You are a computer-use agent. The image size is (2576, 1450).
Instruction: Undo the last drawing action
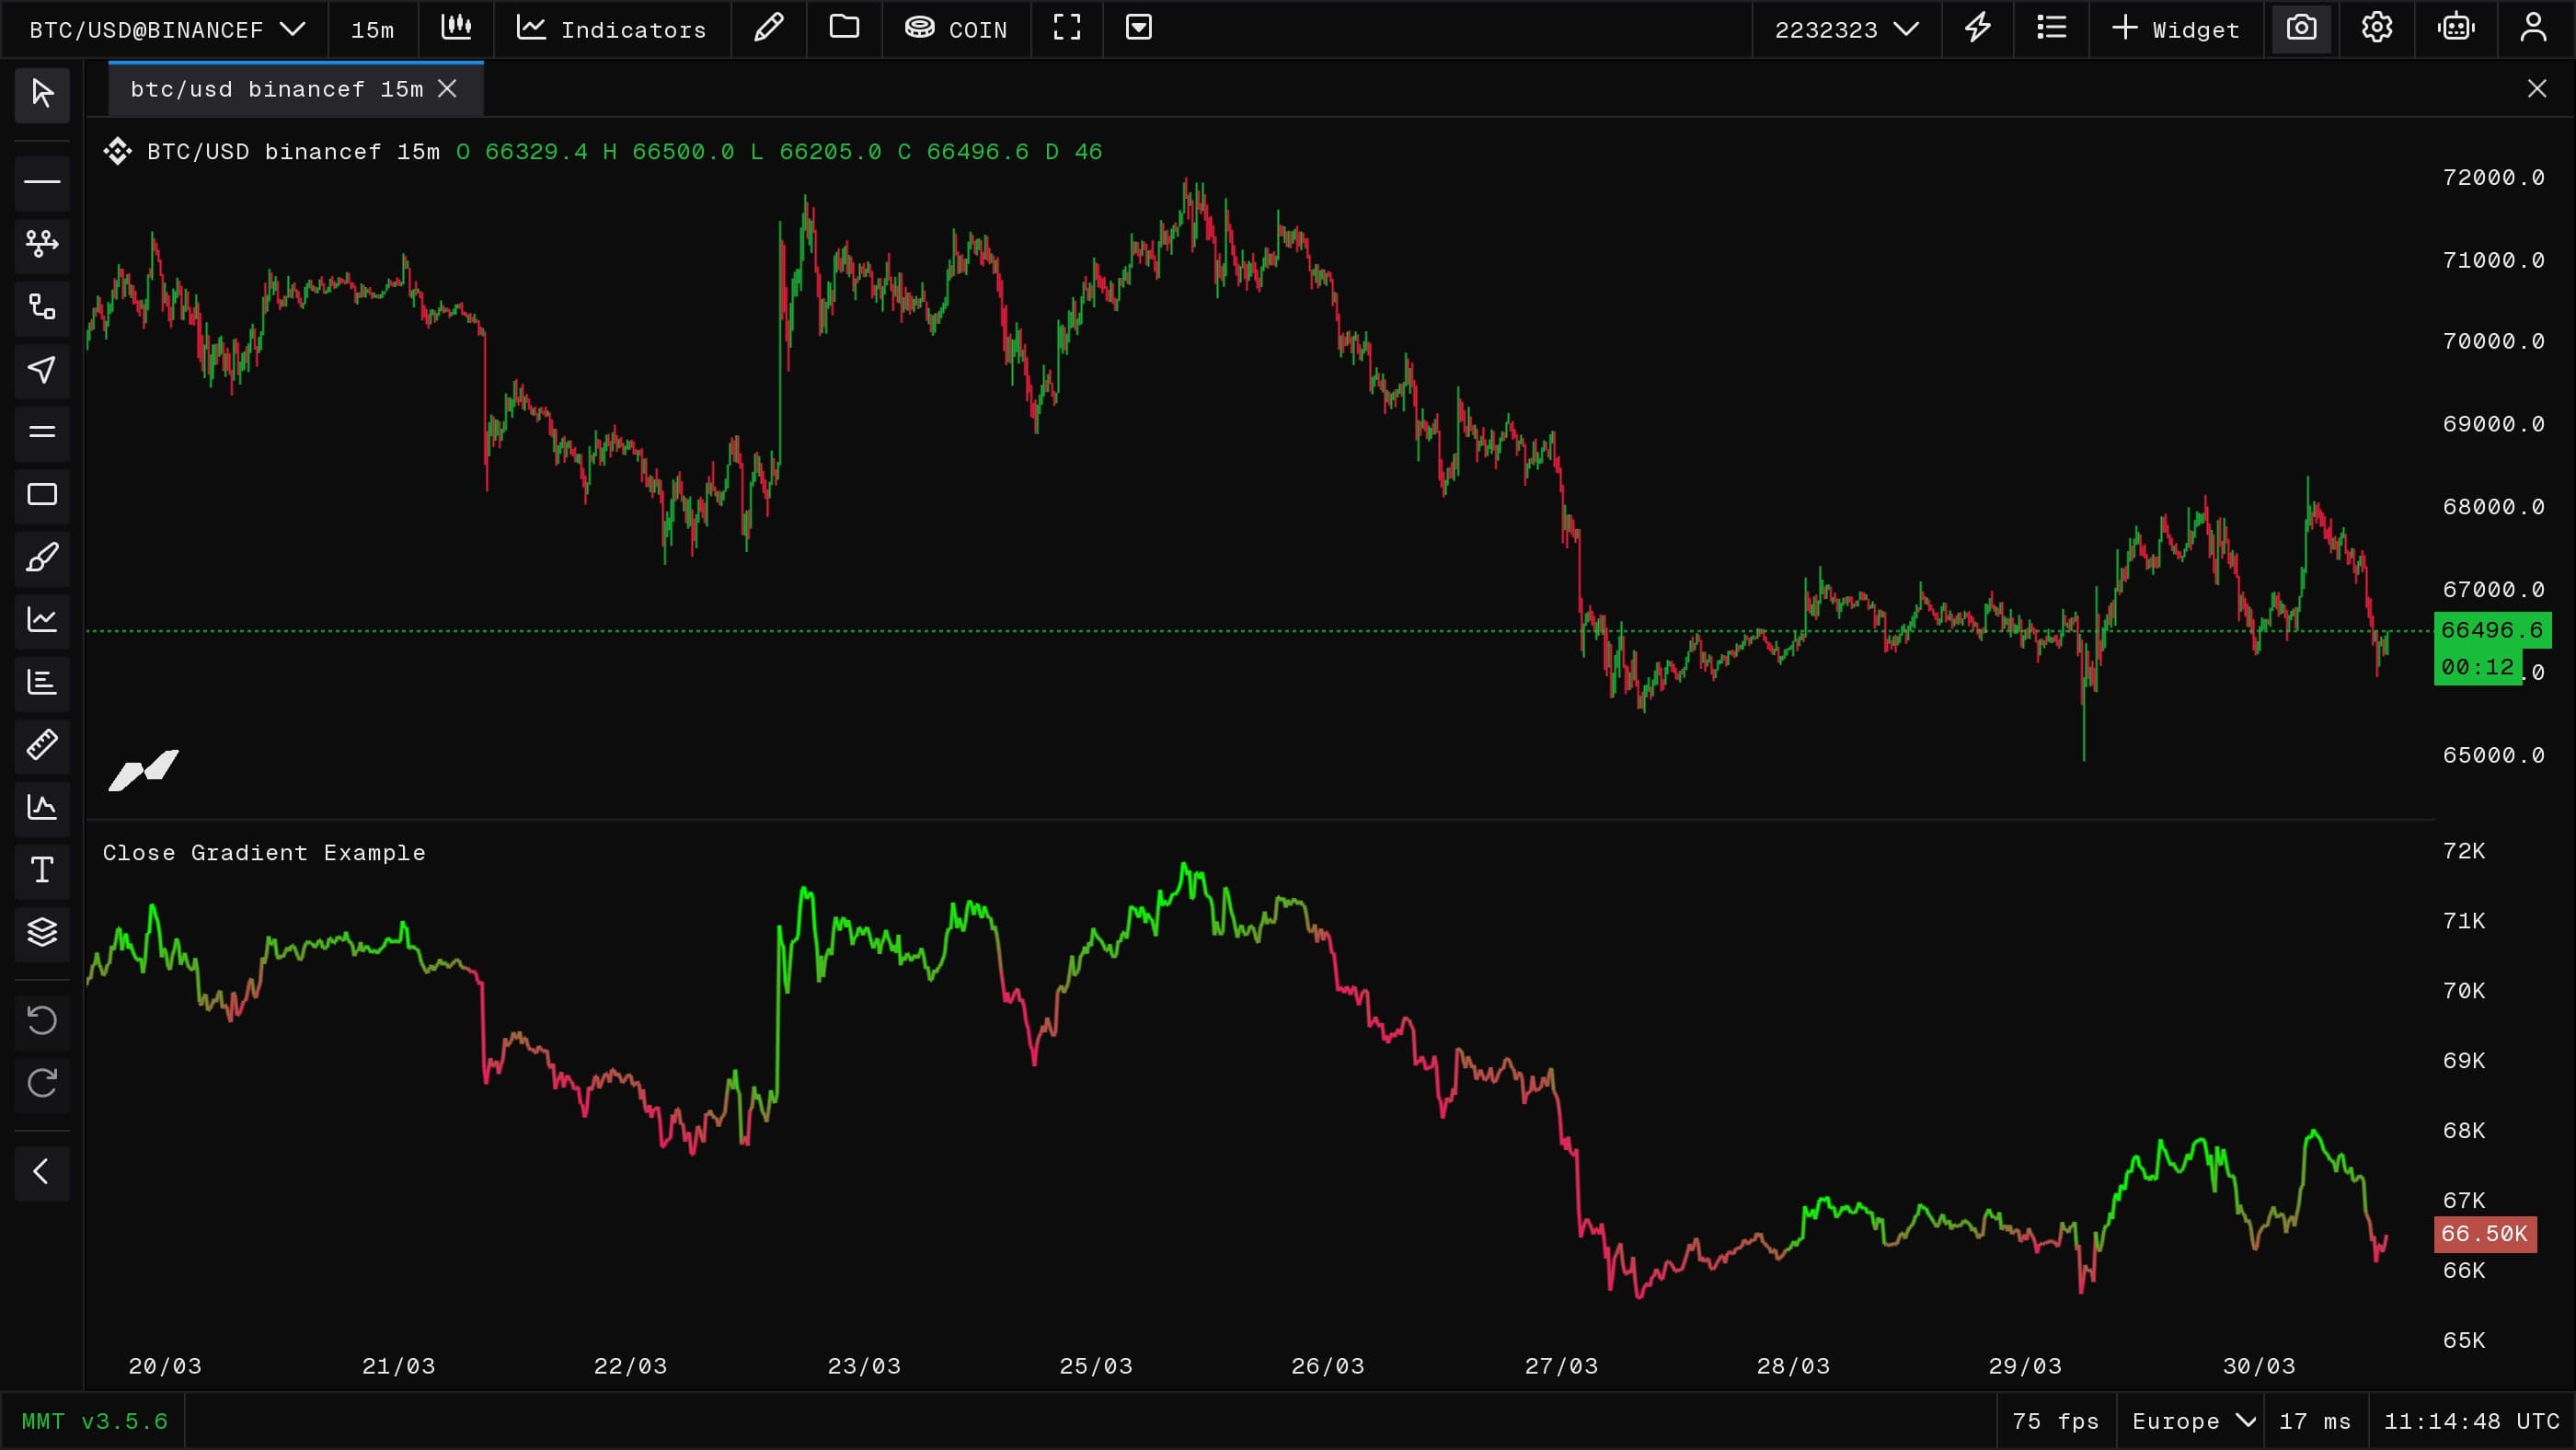[42, 1021]
